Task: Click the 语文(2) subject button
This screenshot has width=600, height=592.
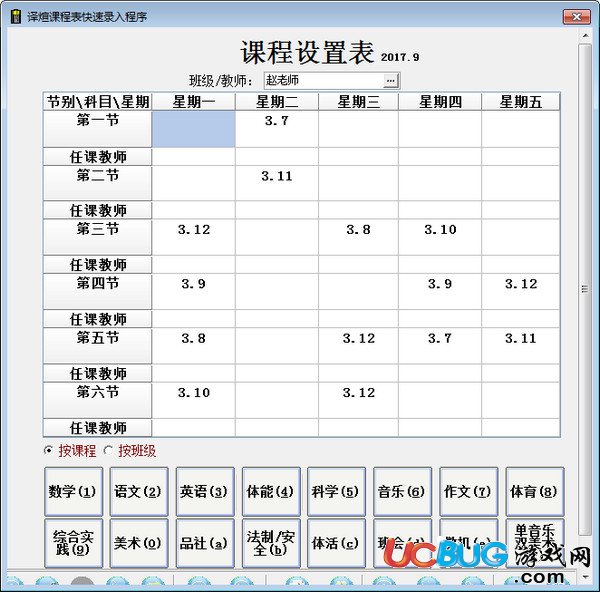Action: [x=139, y=491]
